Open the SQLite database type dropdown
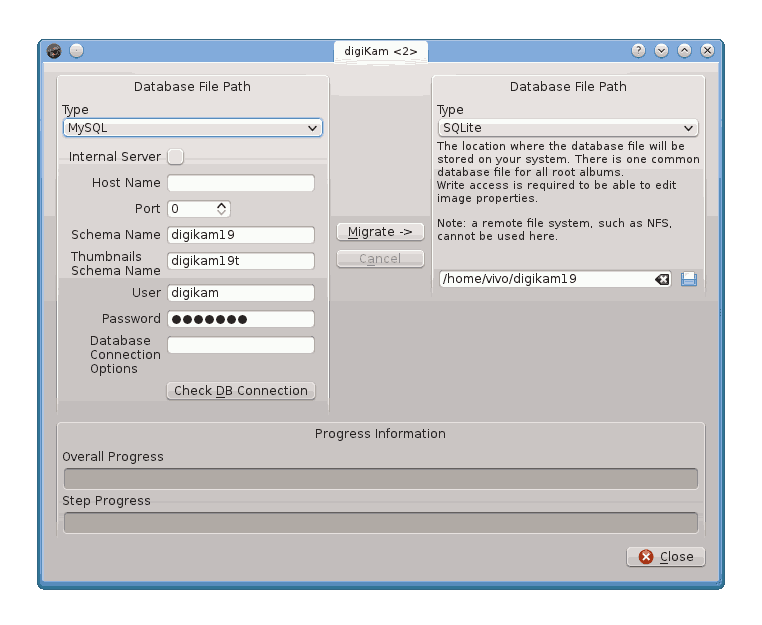This screenshot has height=625, width=762. 567,128
